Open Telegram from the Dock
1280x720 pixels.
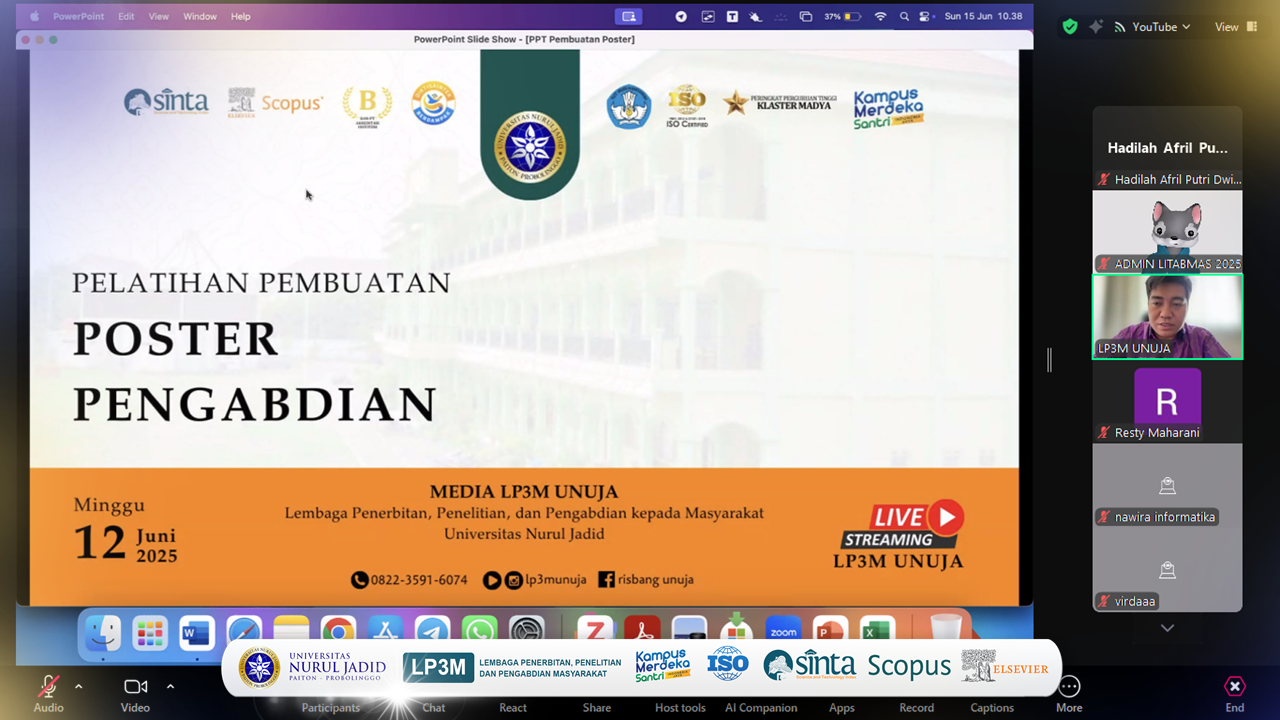tap(432, 630)
